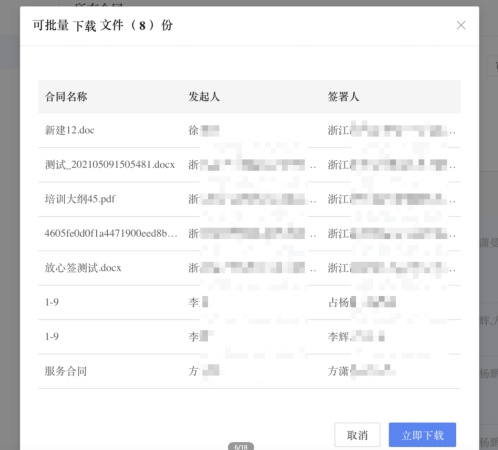The width and height of the screenshot is (498, 450).
Task: Close the batch download dialog
Action: [x=461, y=25]
